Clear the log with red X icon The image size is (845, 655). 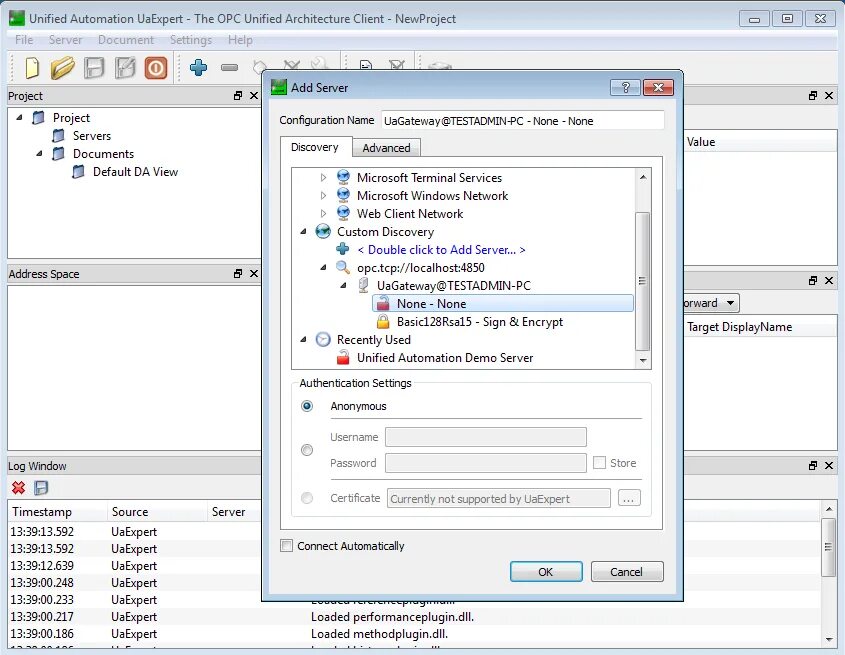(18, 488)
